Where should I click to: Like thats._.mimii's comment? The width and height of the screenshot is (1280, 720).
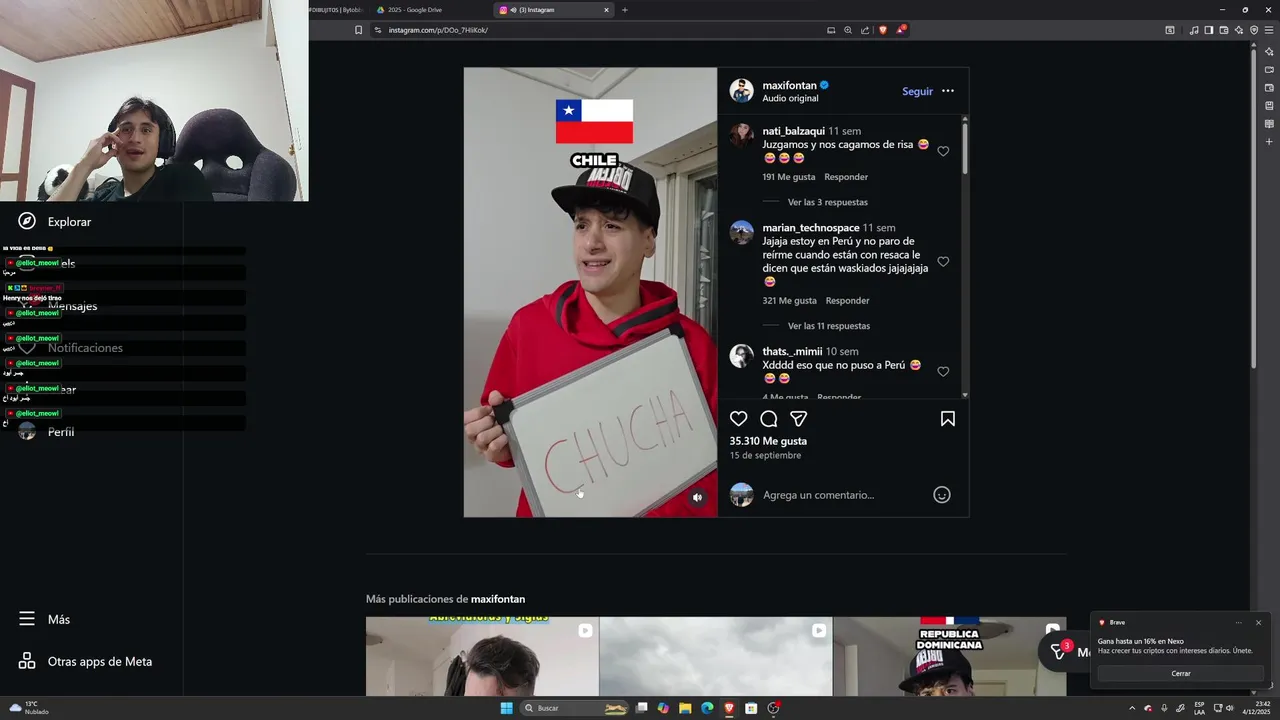pos(943,372)
